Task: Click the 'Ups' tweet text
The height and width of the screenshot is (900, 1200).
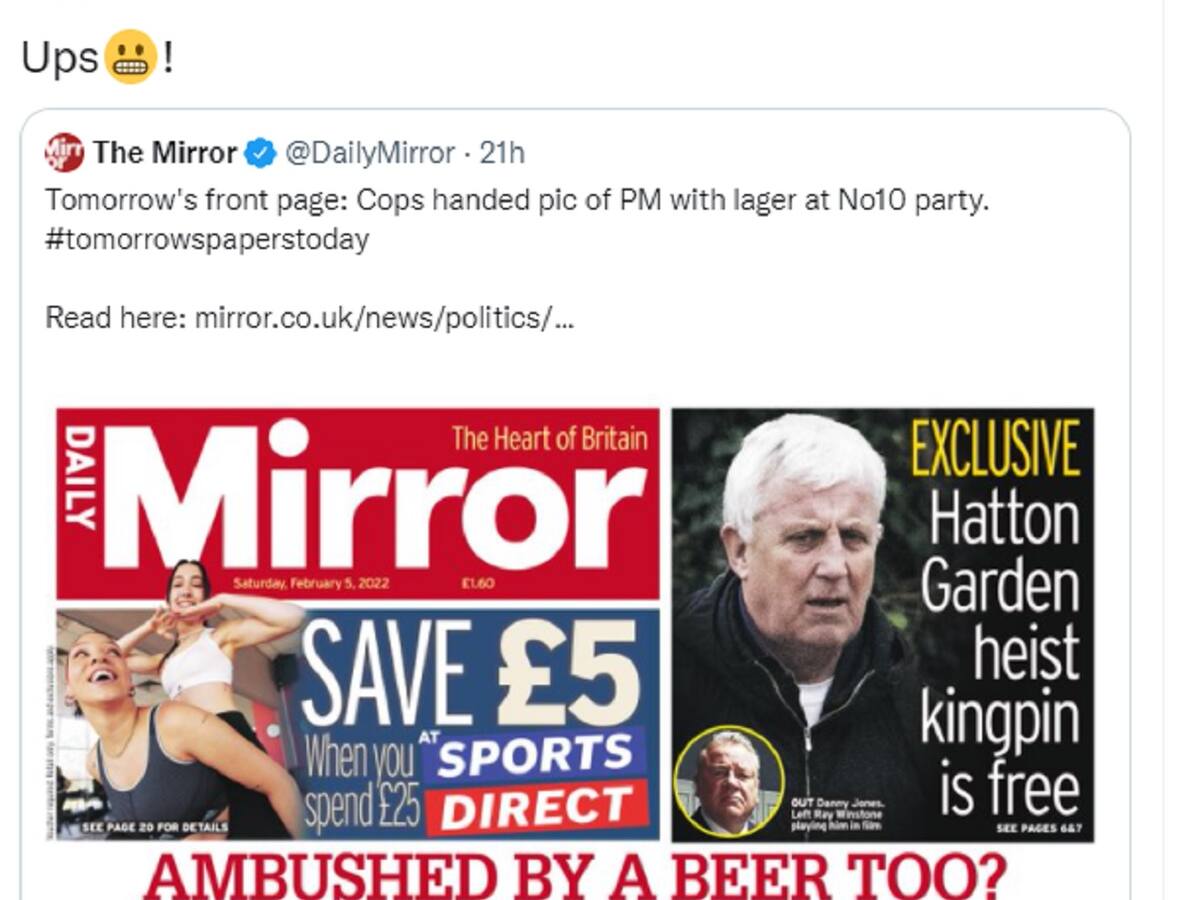Action: [59, 59]
